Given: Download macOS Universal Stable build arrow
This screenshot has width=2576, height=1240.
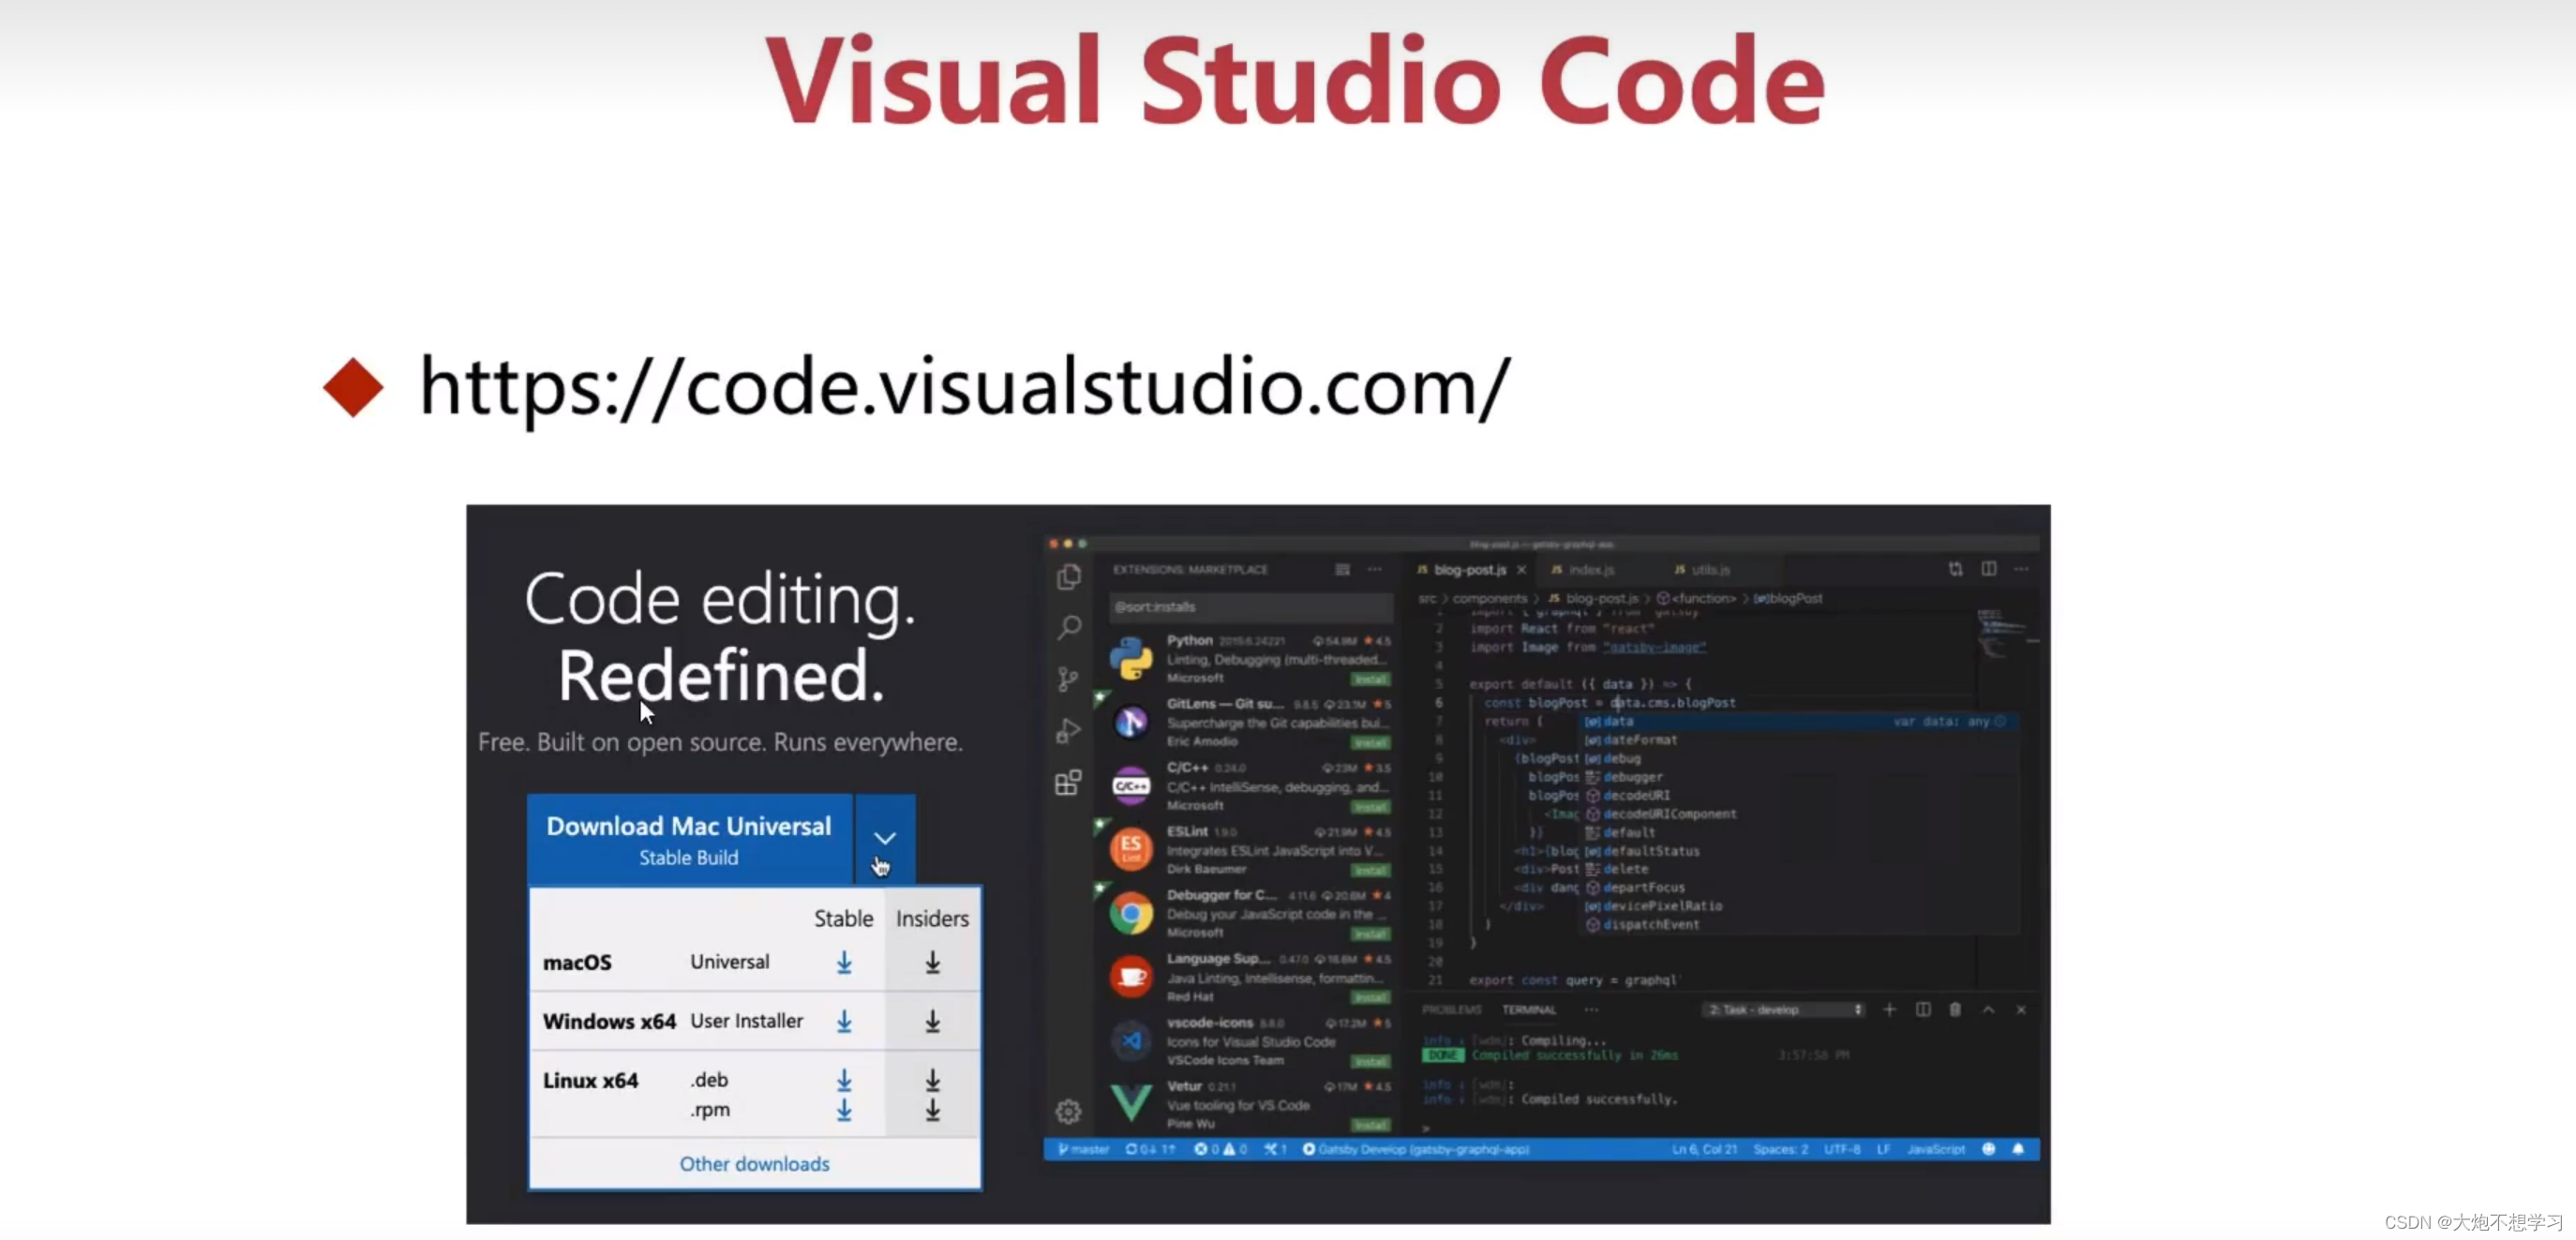Looking at the screenshot, I should [x=844, y=962].
